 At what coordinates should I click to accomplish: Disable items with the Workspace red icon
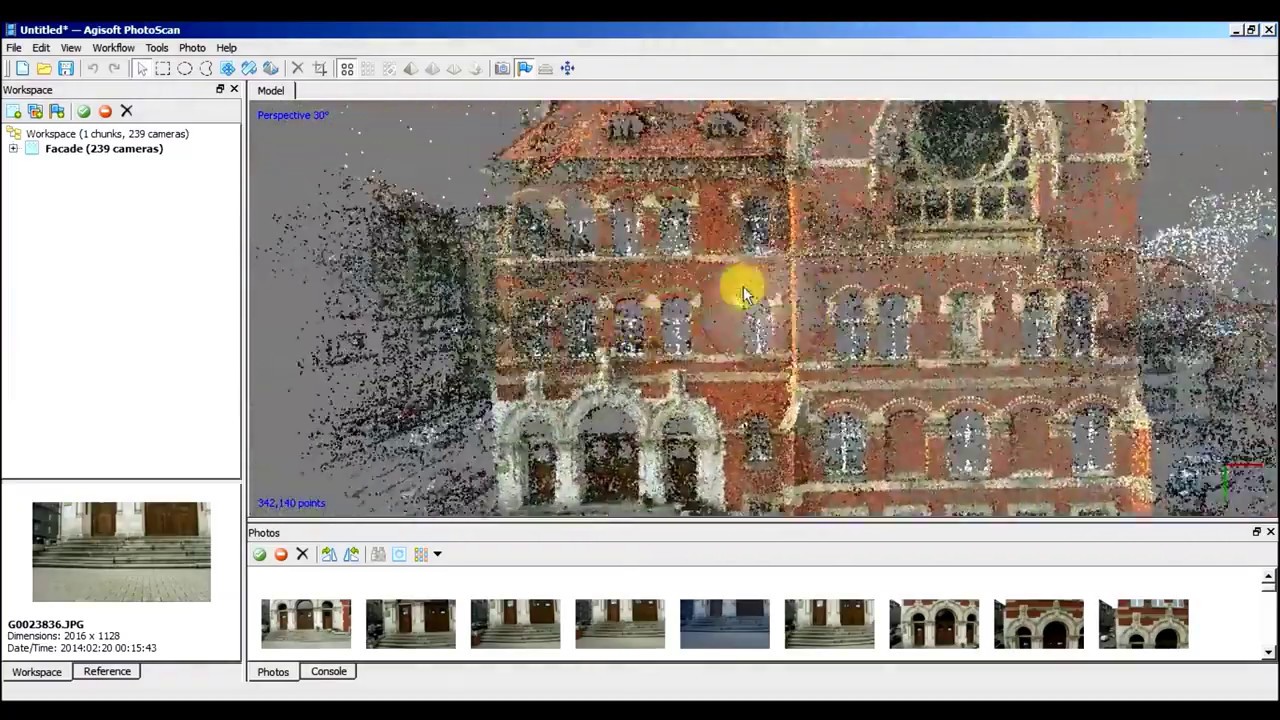click(105, 111)
